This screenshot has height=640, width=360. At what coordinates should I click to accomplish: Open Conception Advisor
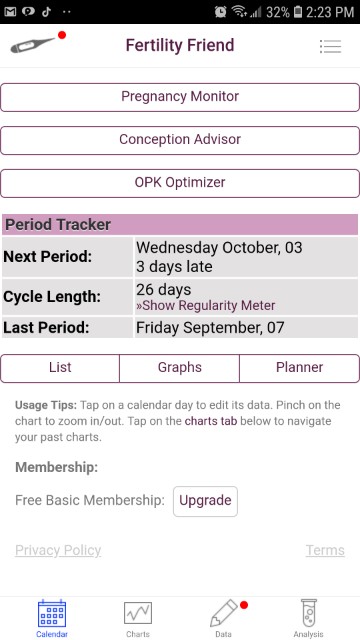[x=180, y=140]
